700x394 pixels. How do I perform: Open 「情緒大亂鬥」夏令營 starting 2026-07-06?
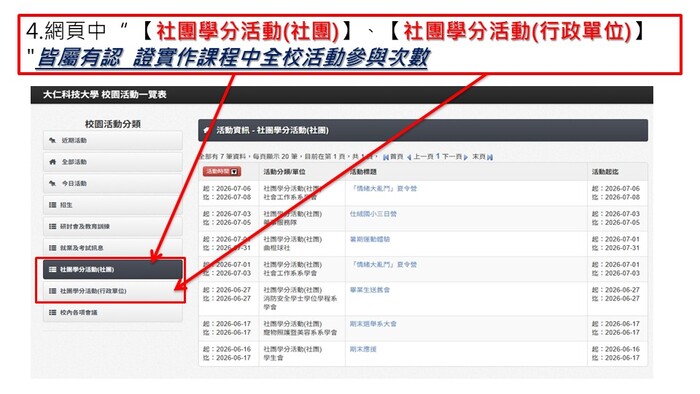[383, 189]
